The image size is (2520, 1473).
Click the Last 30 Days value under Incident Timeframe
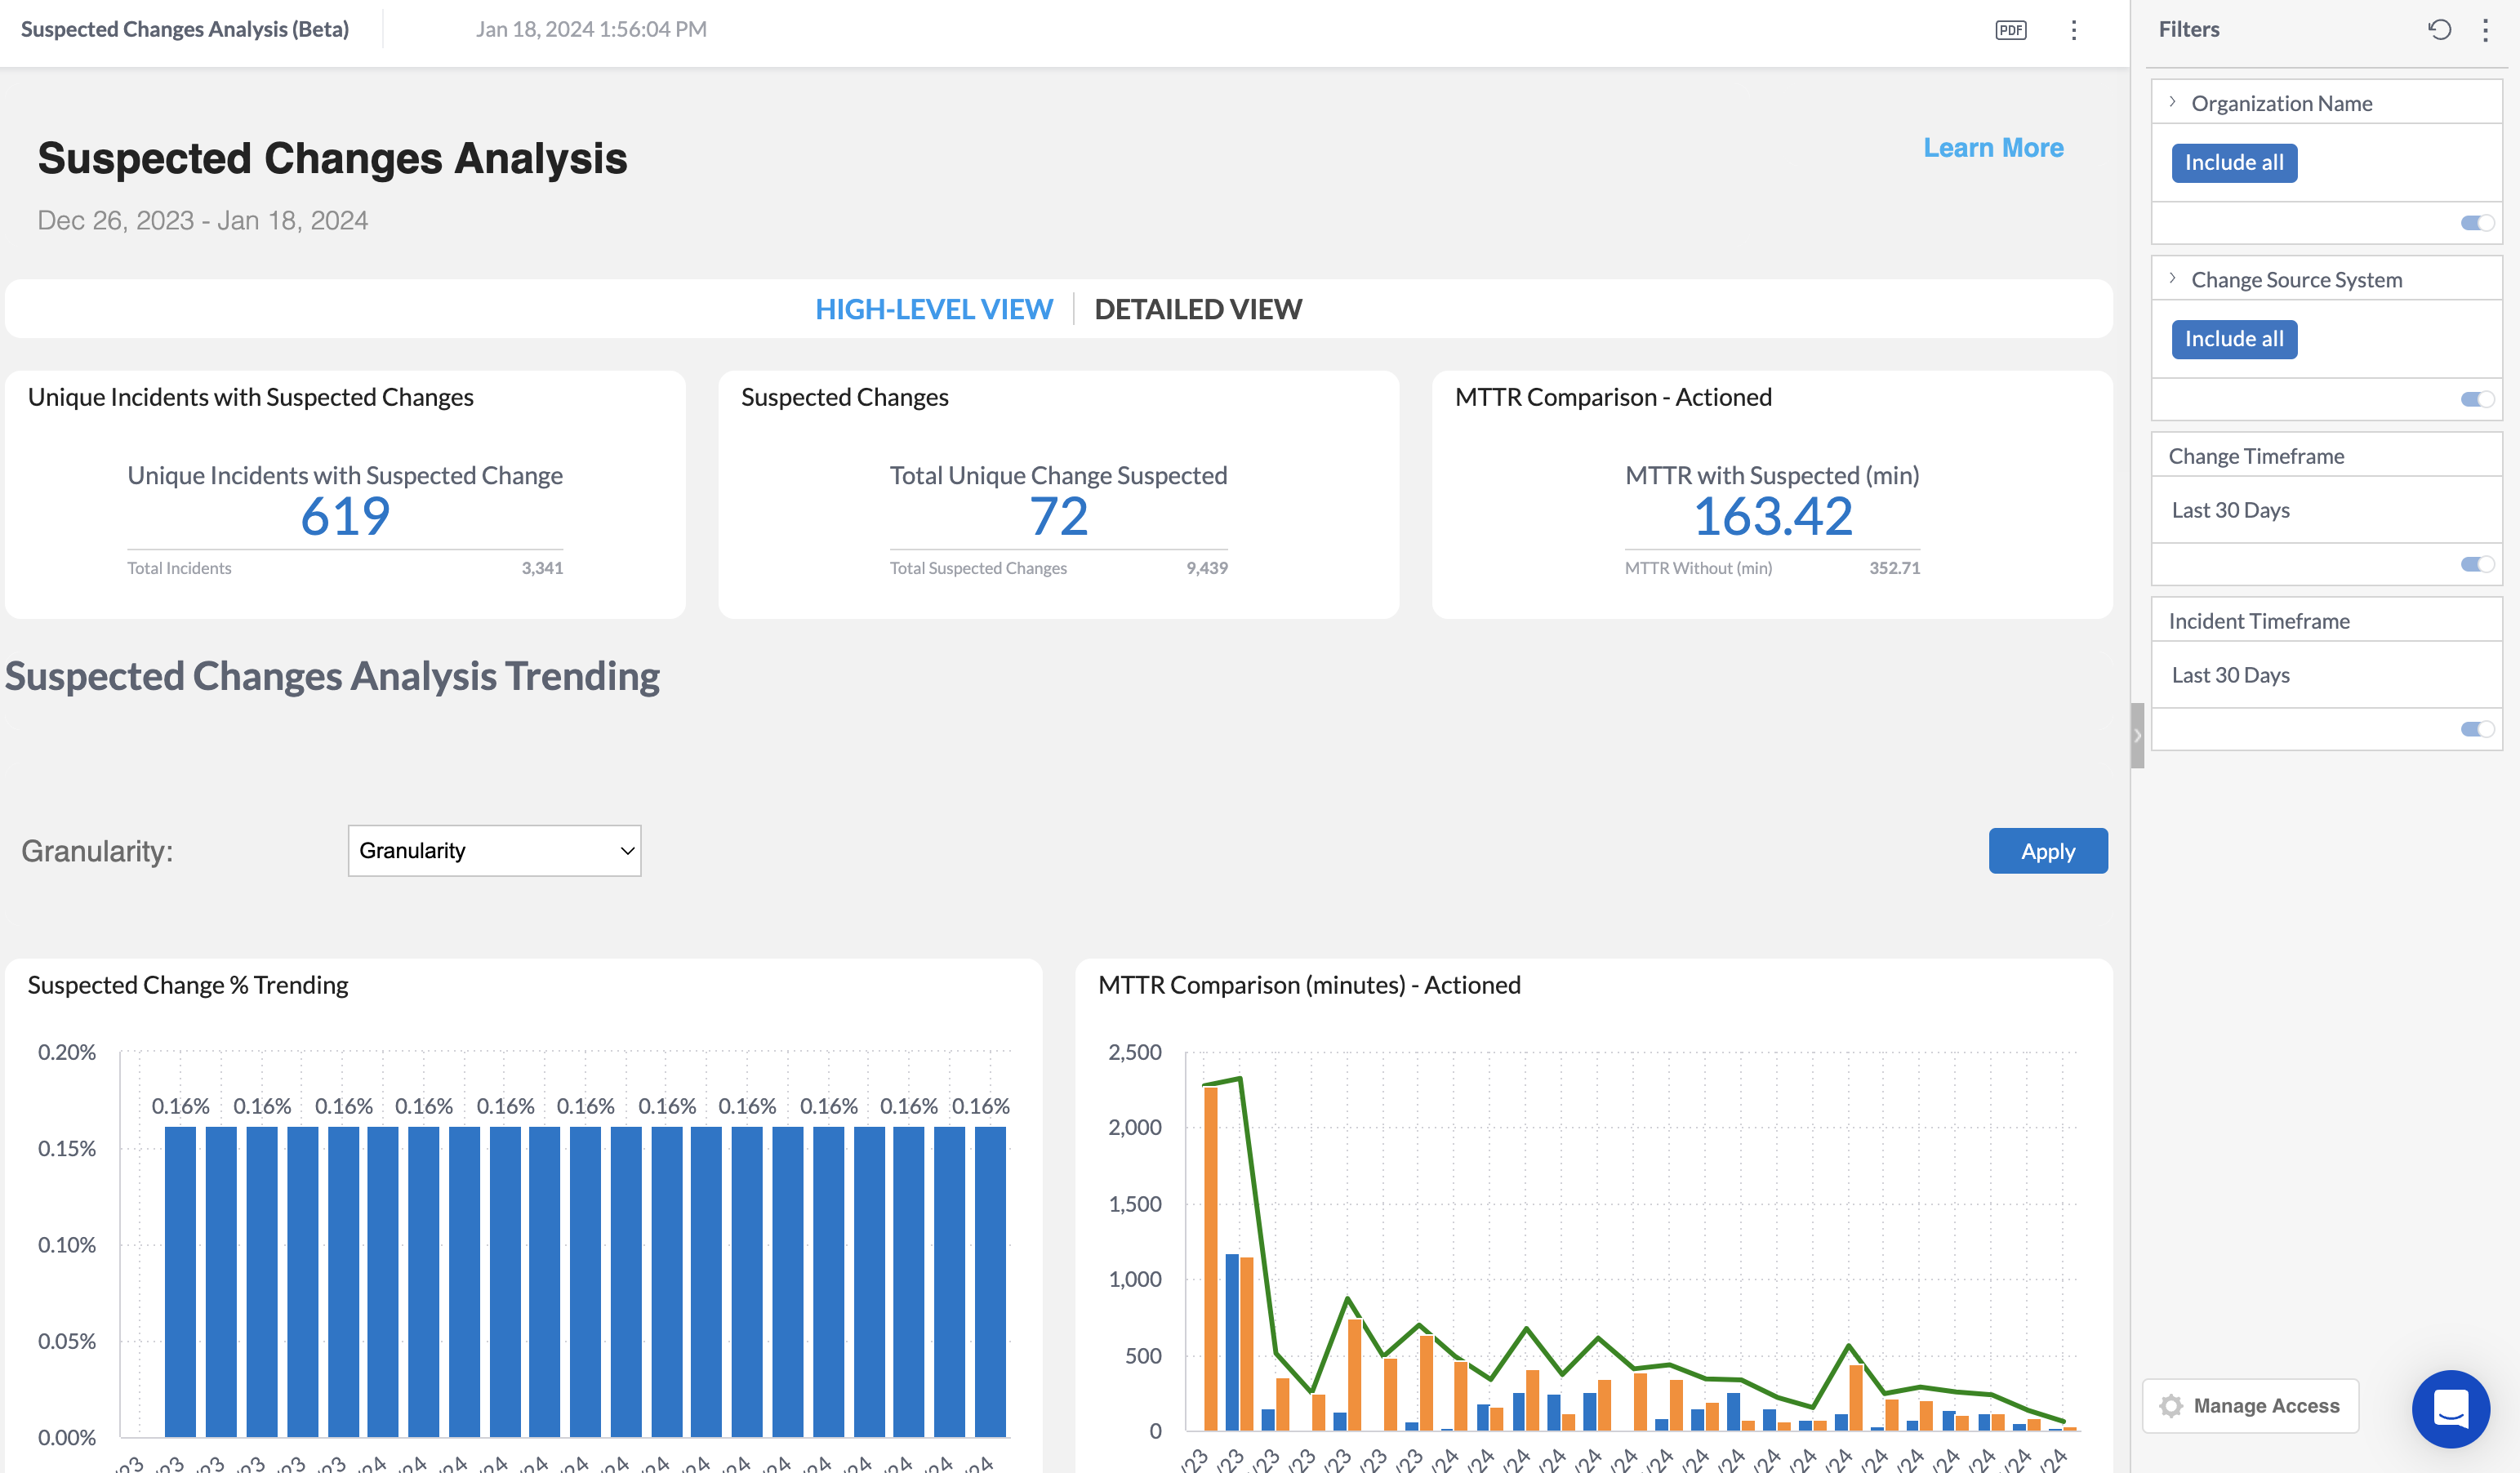[x=2231, y=675]
